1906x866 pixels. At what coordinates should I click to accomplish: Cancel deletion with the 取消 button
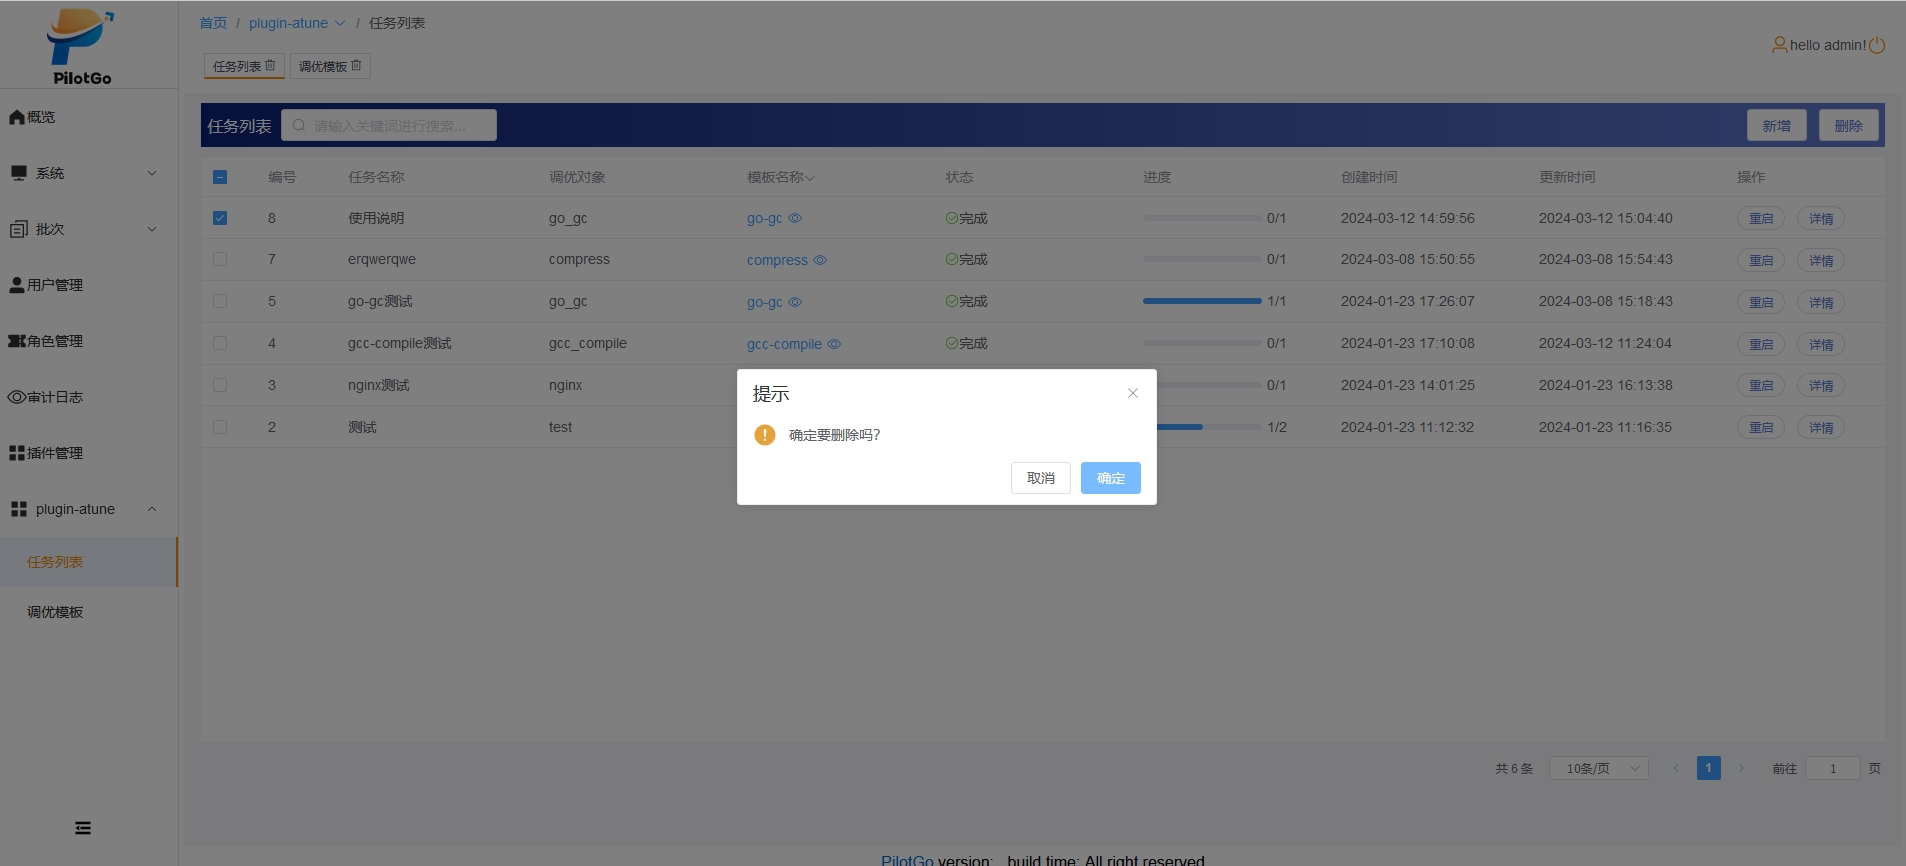coord(1040,478)
